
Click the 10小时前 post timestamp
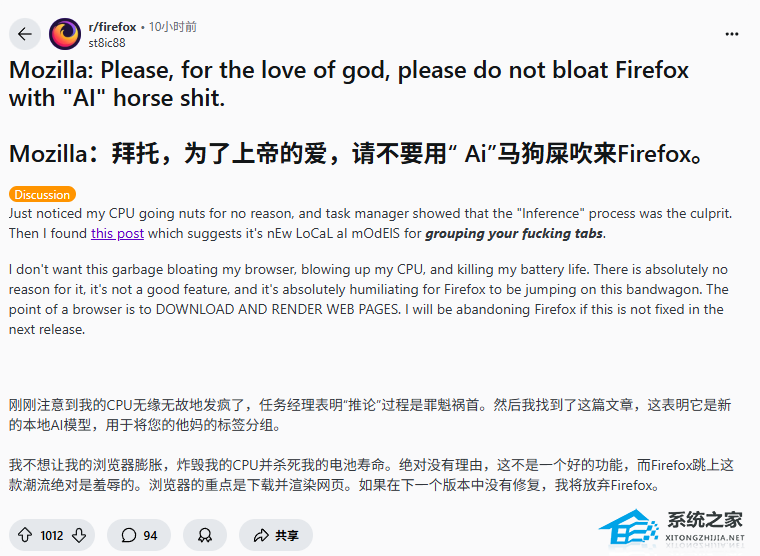point(173,27)
